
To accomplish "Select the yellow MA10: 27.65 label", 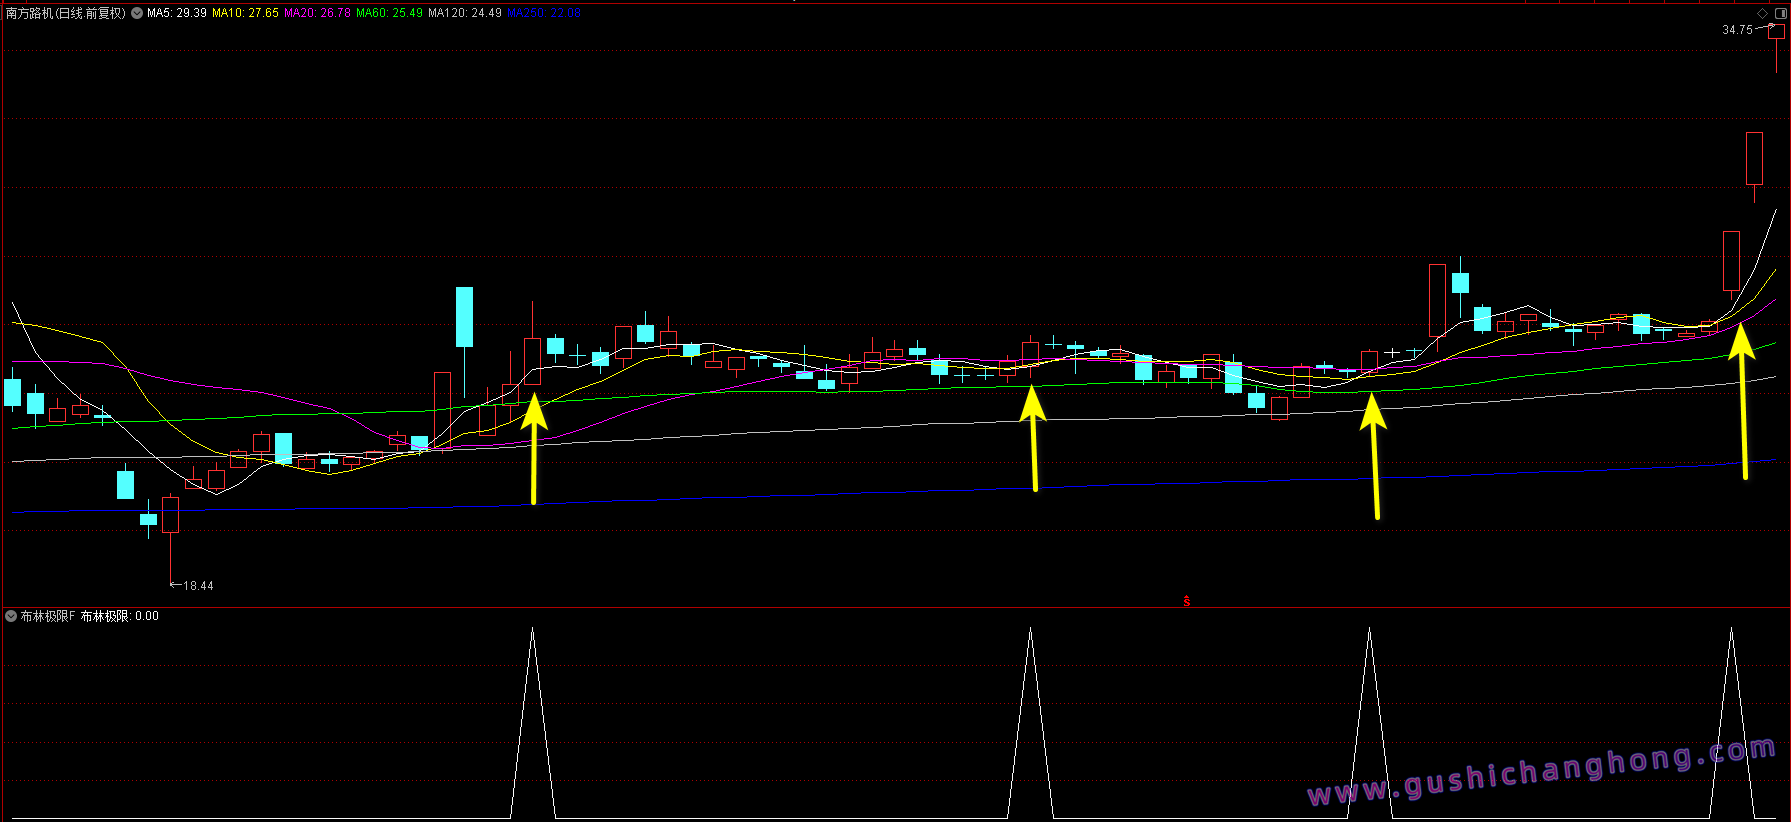I will click(245, 13).
